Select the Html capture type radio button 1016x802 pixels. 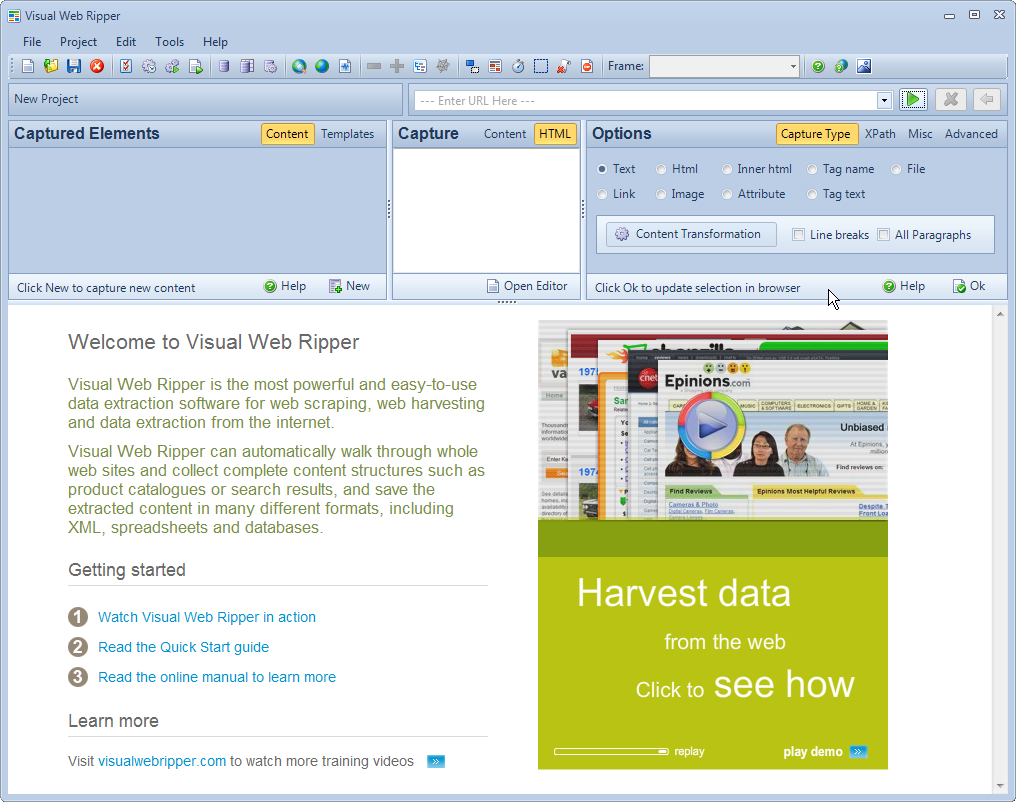click(661, 169)
